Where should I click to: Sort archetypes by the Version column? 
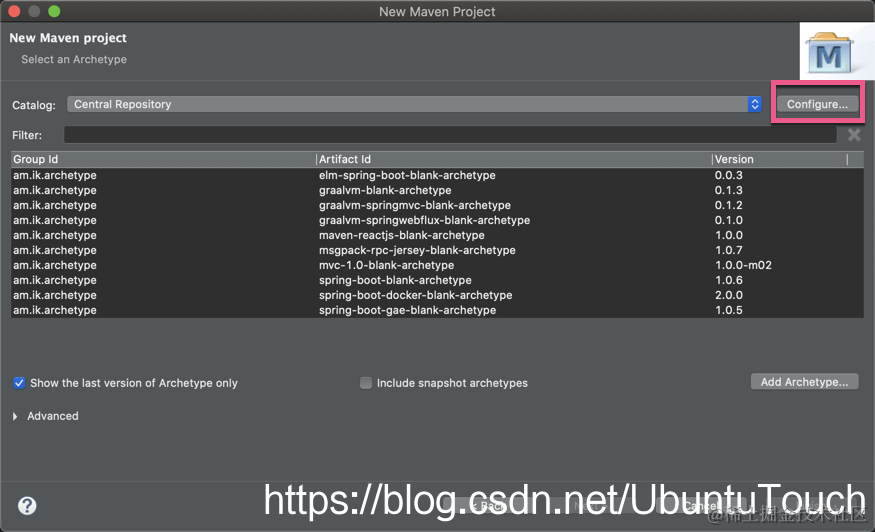pos(780,159)
